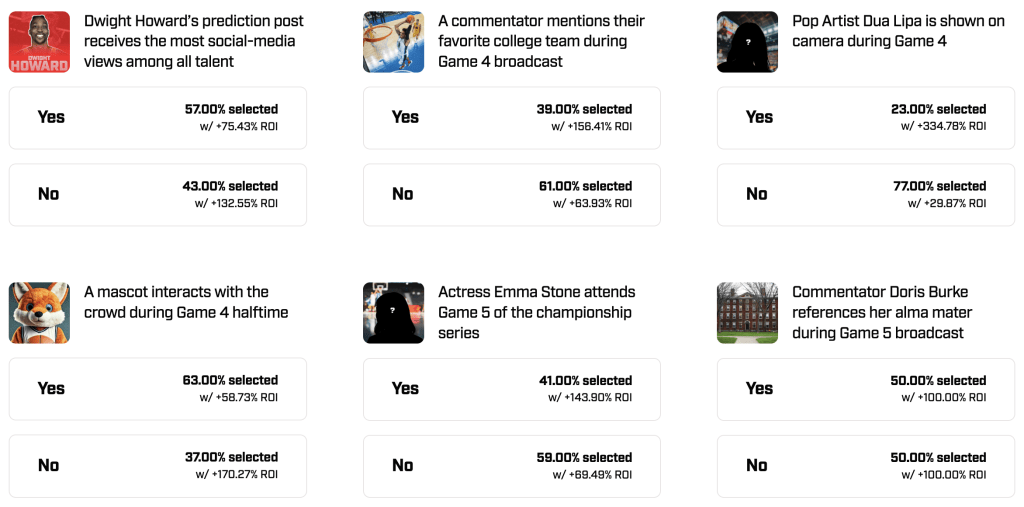The height and width of the screenshot is (507, 1024).
Task: Choose Yes for Dwight Howard prediction post
Action: pos(157,118)
